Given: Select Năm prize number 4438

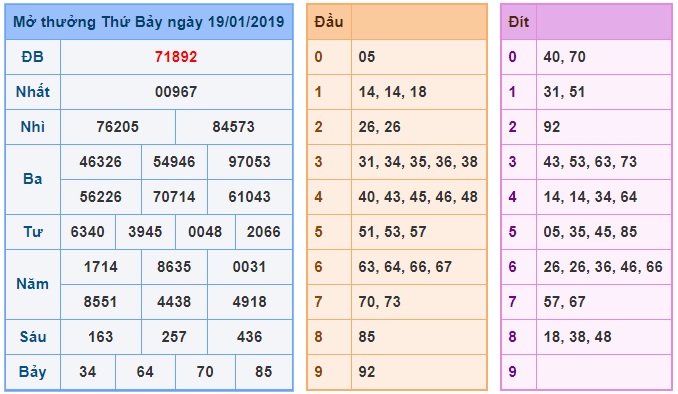Looking at the screenshot, I should (174, 302).
